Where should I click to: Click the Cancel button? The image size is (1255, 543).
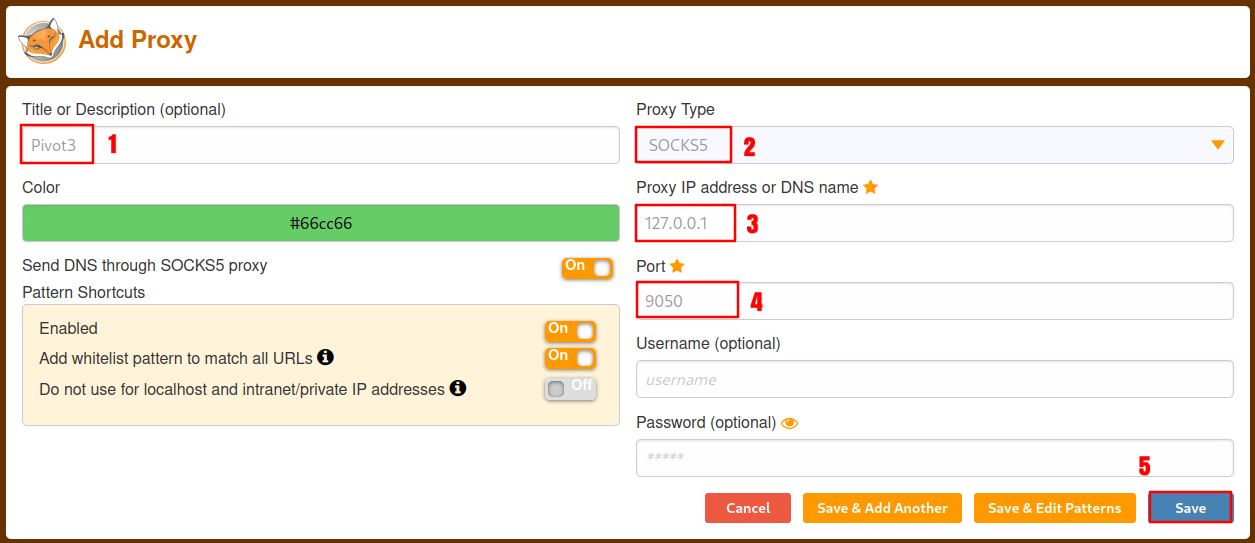pyautogui.click(x=747, y=508)
